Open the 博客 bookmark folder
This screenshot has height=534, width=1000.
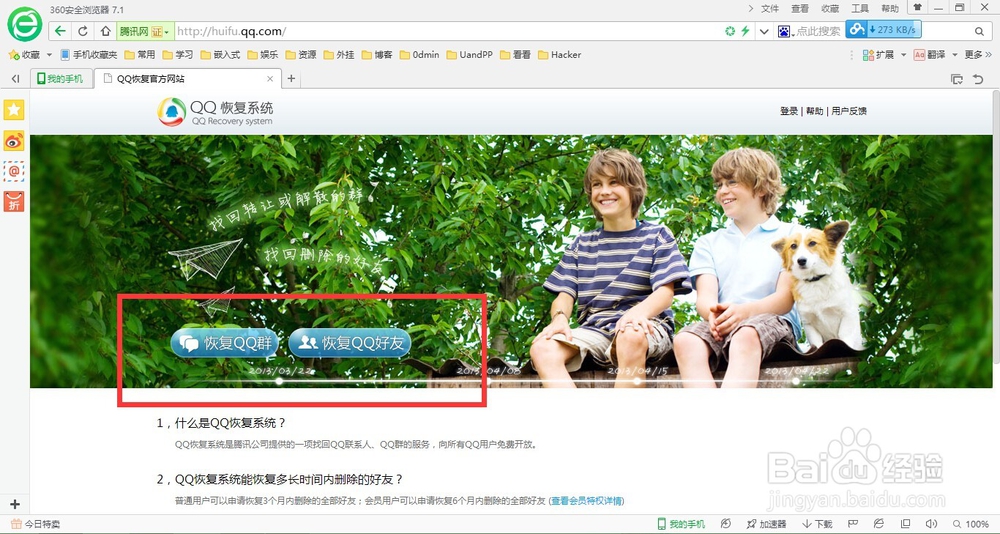tap(377, 55)
